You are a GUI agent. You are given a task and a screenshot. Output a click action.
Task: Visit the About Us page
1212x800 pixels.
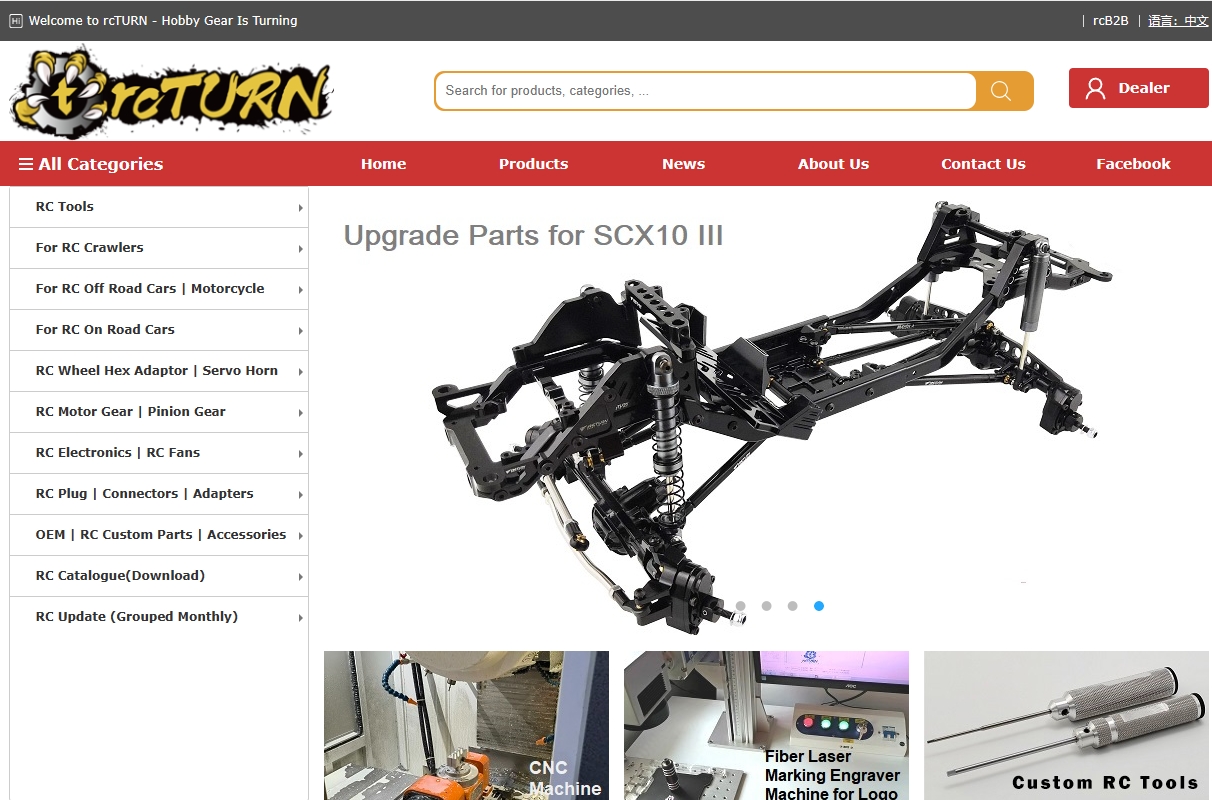click(834, 164)
